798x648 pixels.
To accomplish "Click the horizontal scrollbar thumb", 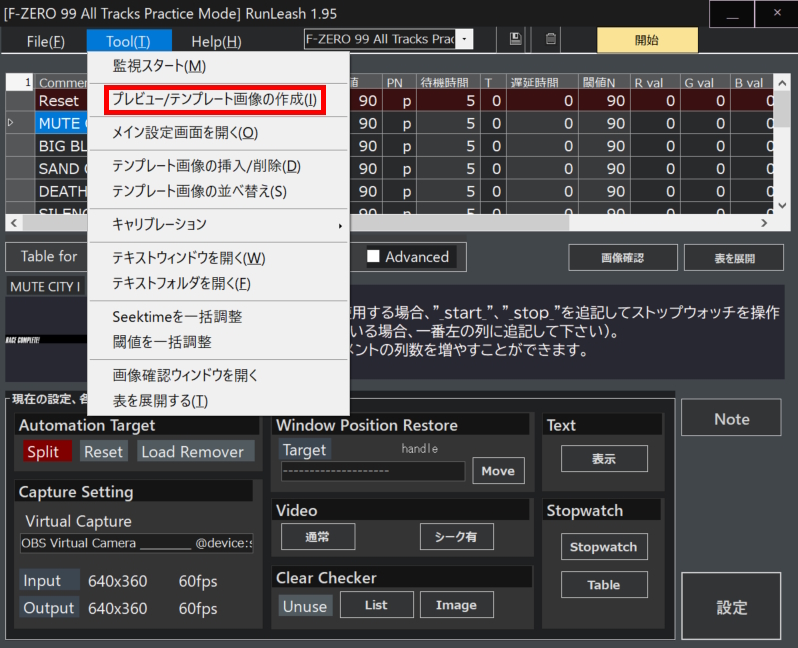I will [x=296, y=223].
